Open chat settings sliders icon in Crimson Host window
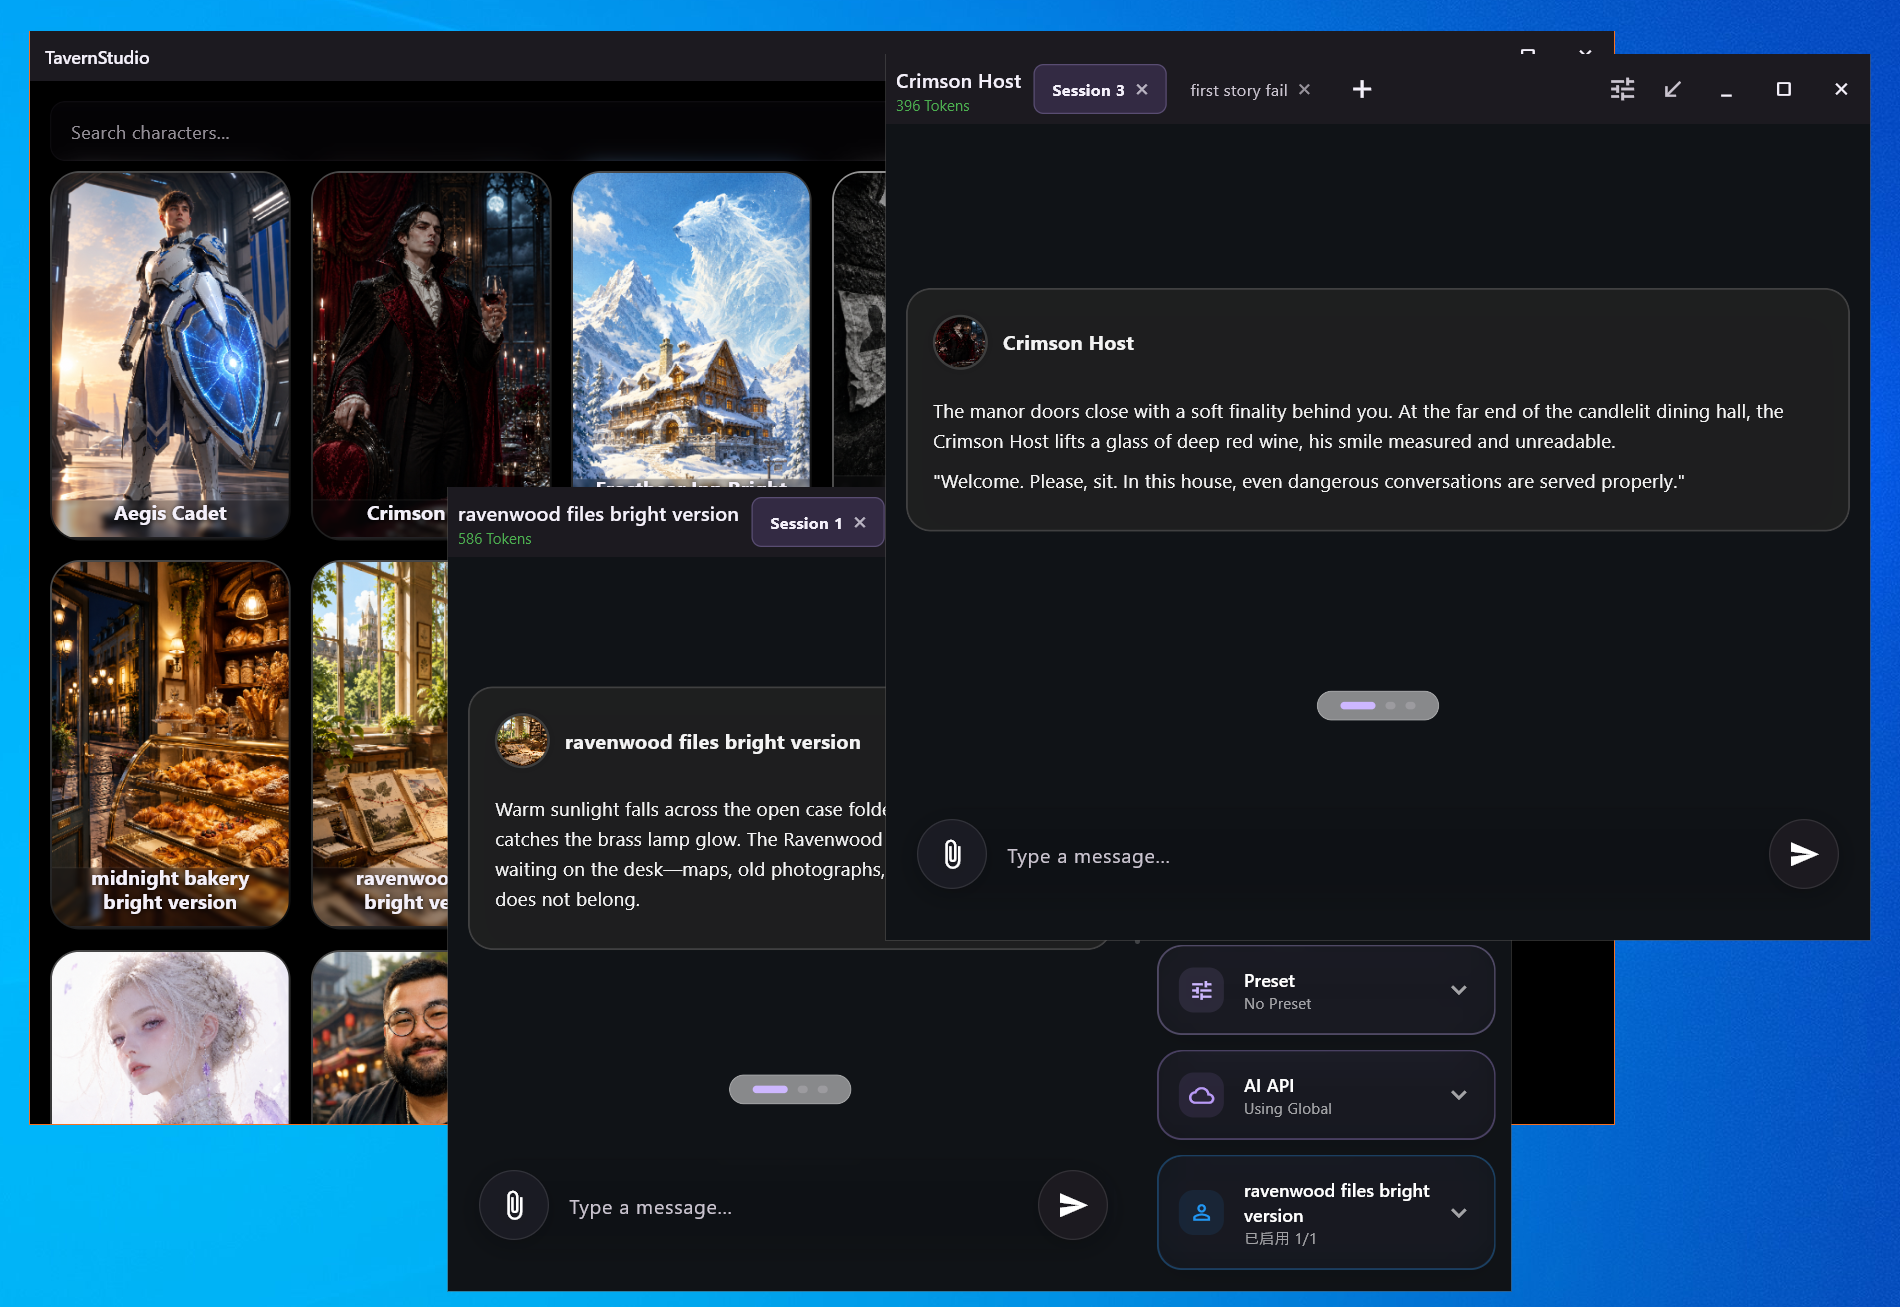Image resolution: width=1900 pixels, height=1307 pixels. pos(1622,89)
